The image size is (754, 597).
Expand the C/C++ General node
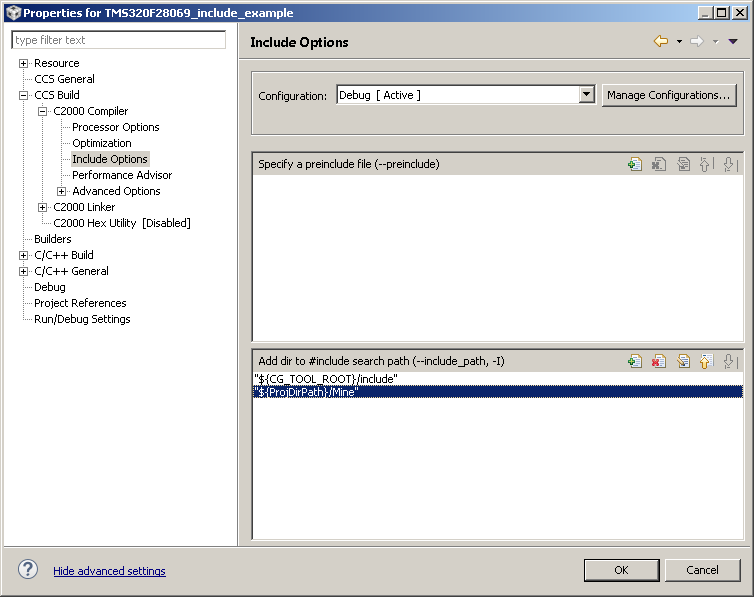click(23, 271)
